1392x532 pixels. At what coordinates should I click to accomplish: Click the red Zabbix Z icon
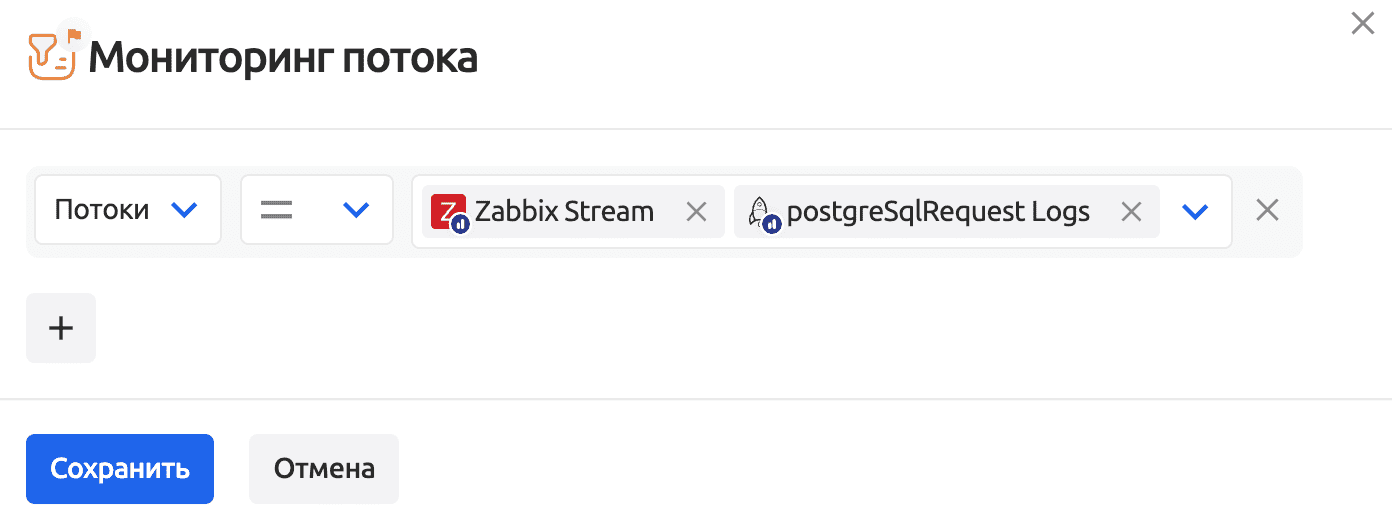446,210
